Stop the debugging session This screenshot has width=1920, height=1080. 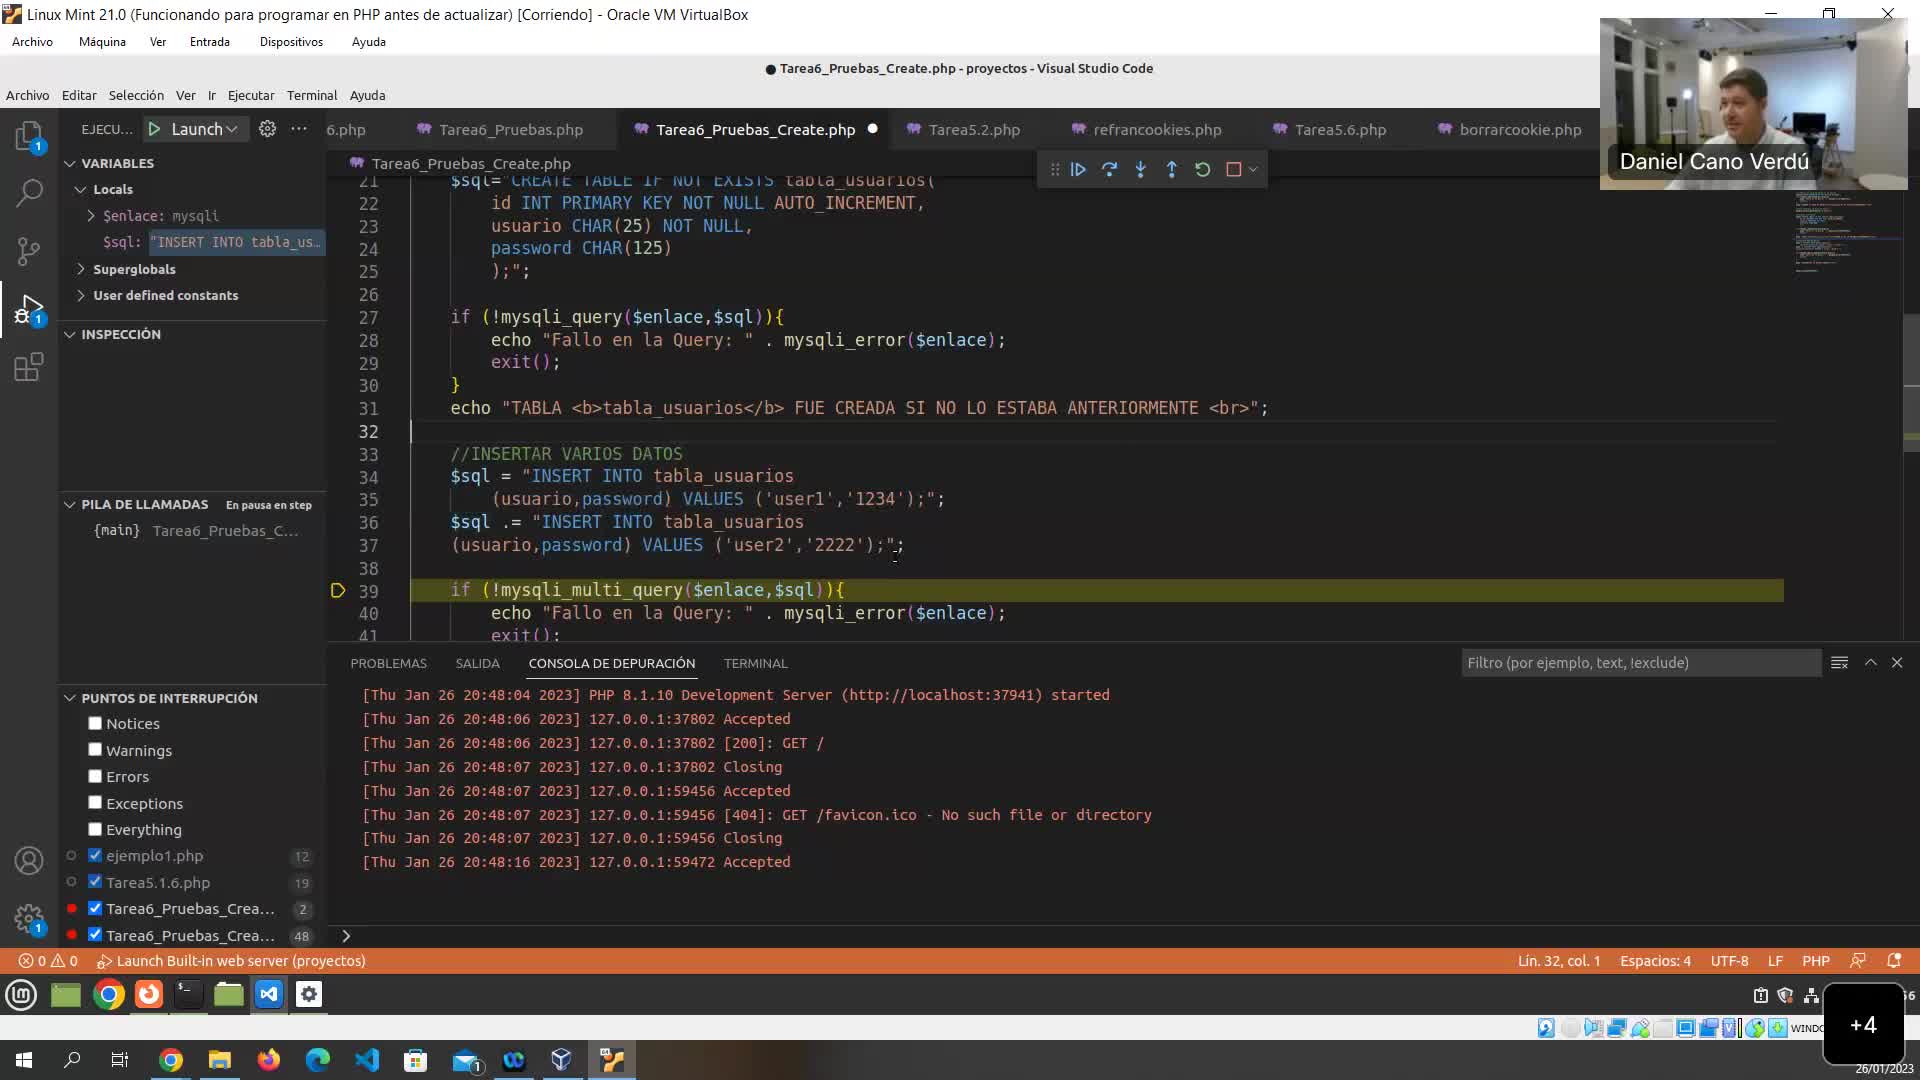pyautogui.click(x=1234, y=170)
